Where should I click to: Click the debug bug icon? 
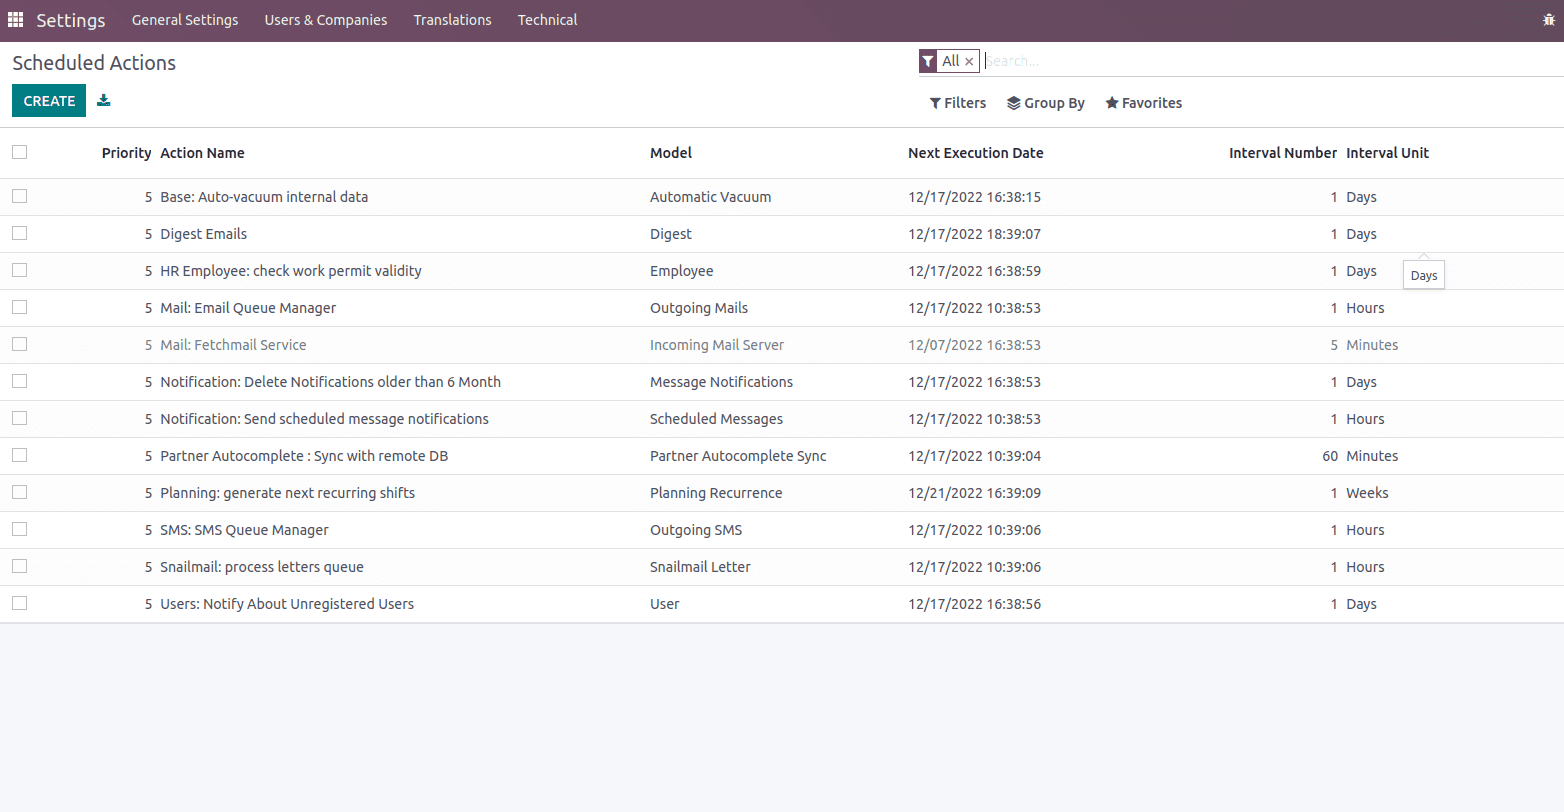coord(1549,20)
